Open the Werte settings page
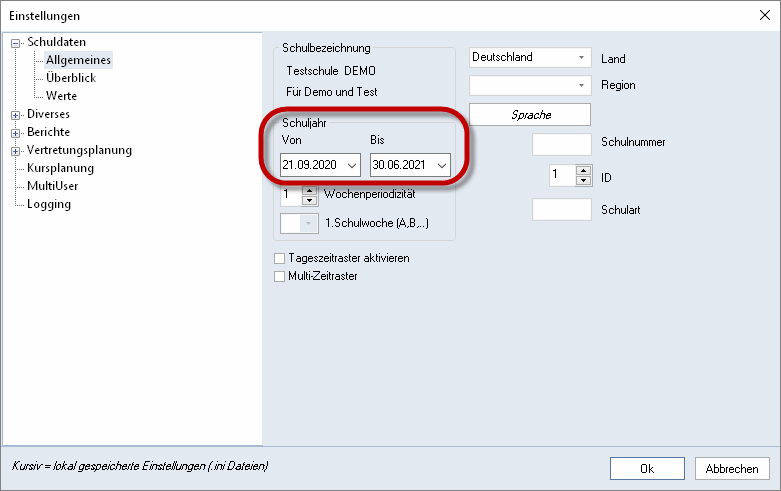Viewport: 781px width, 491px height. (x=61, y=96)
